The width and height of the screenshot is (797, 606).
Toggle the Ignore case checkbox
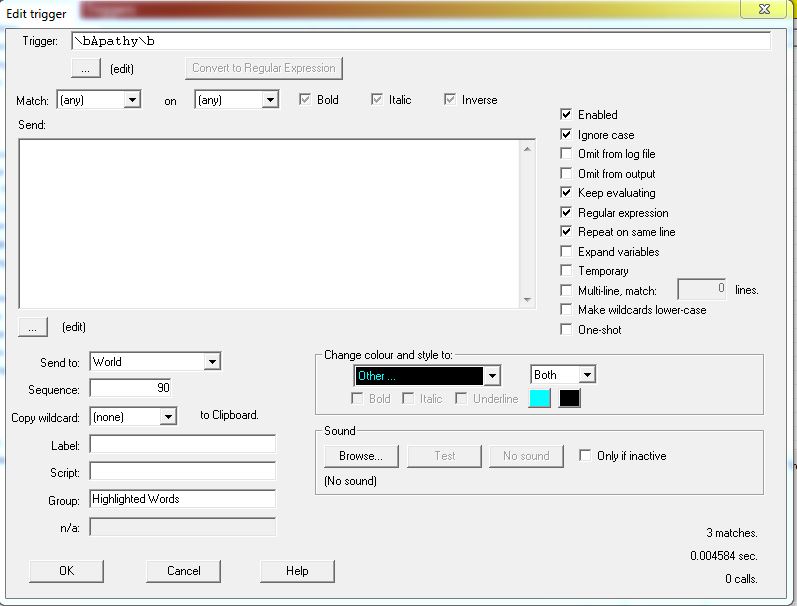566,134
